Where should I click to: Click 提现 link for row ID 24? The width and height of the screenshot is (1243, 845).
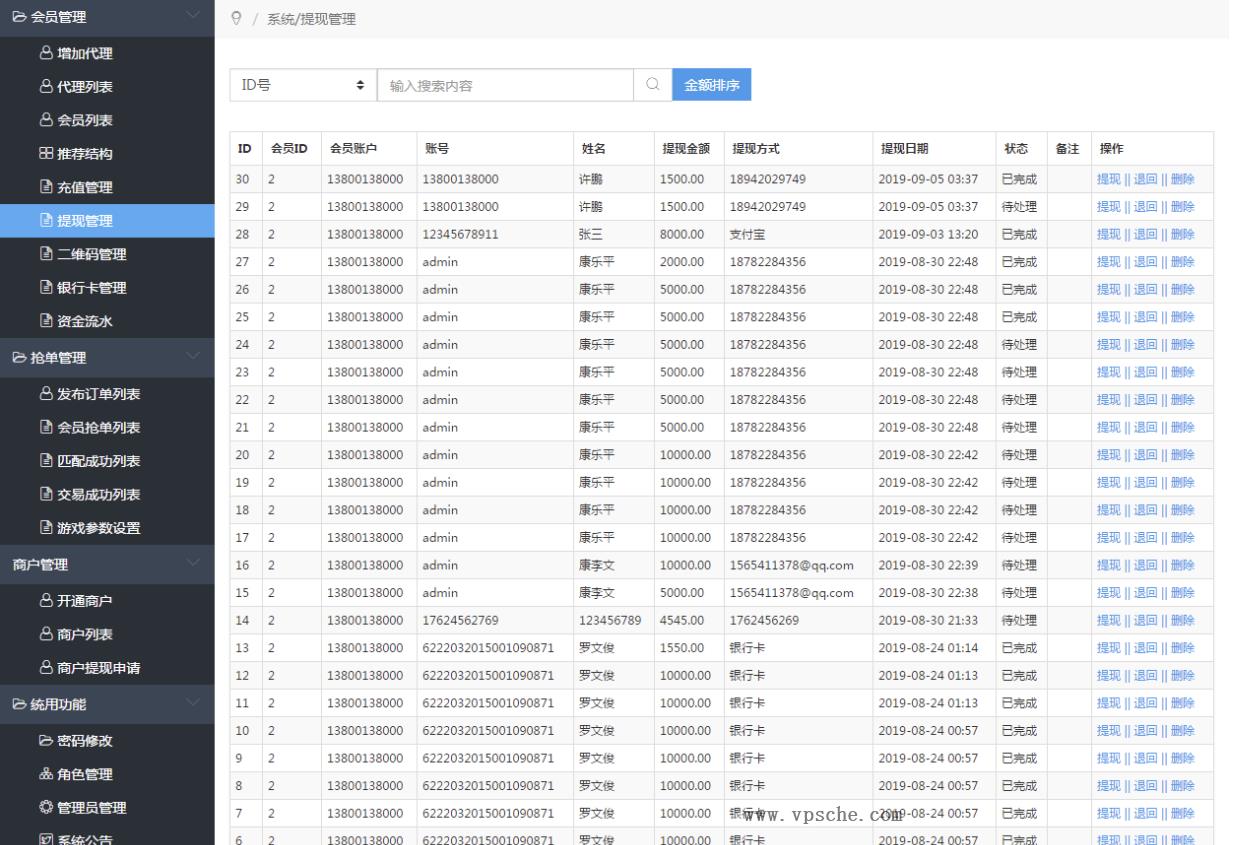(1108, 345)
